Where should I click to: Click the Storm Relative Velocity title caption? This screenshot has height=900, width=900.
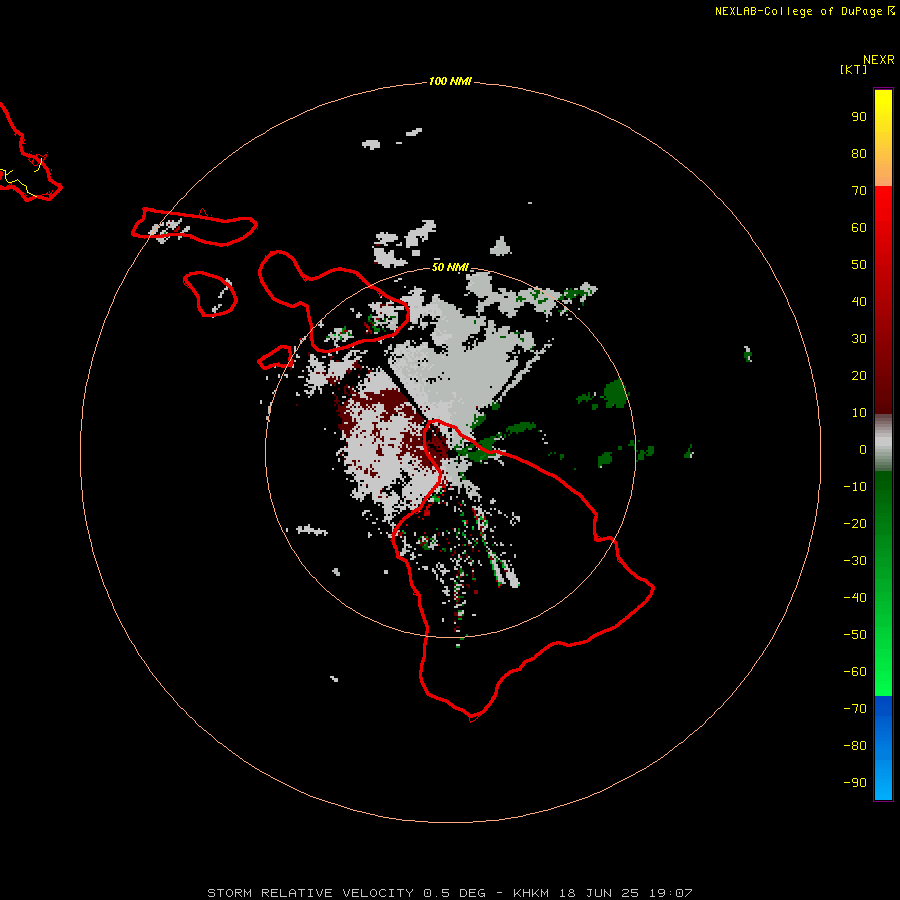449,893
